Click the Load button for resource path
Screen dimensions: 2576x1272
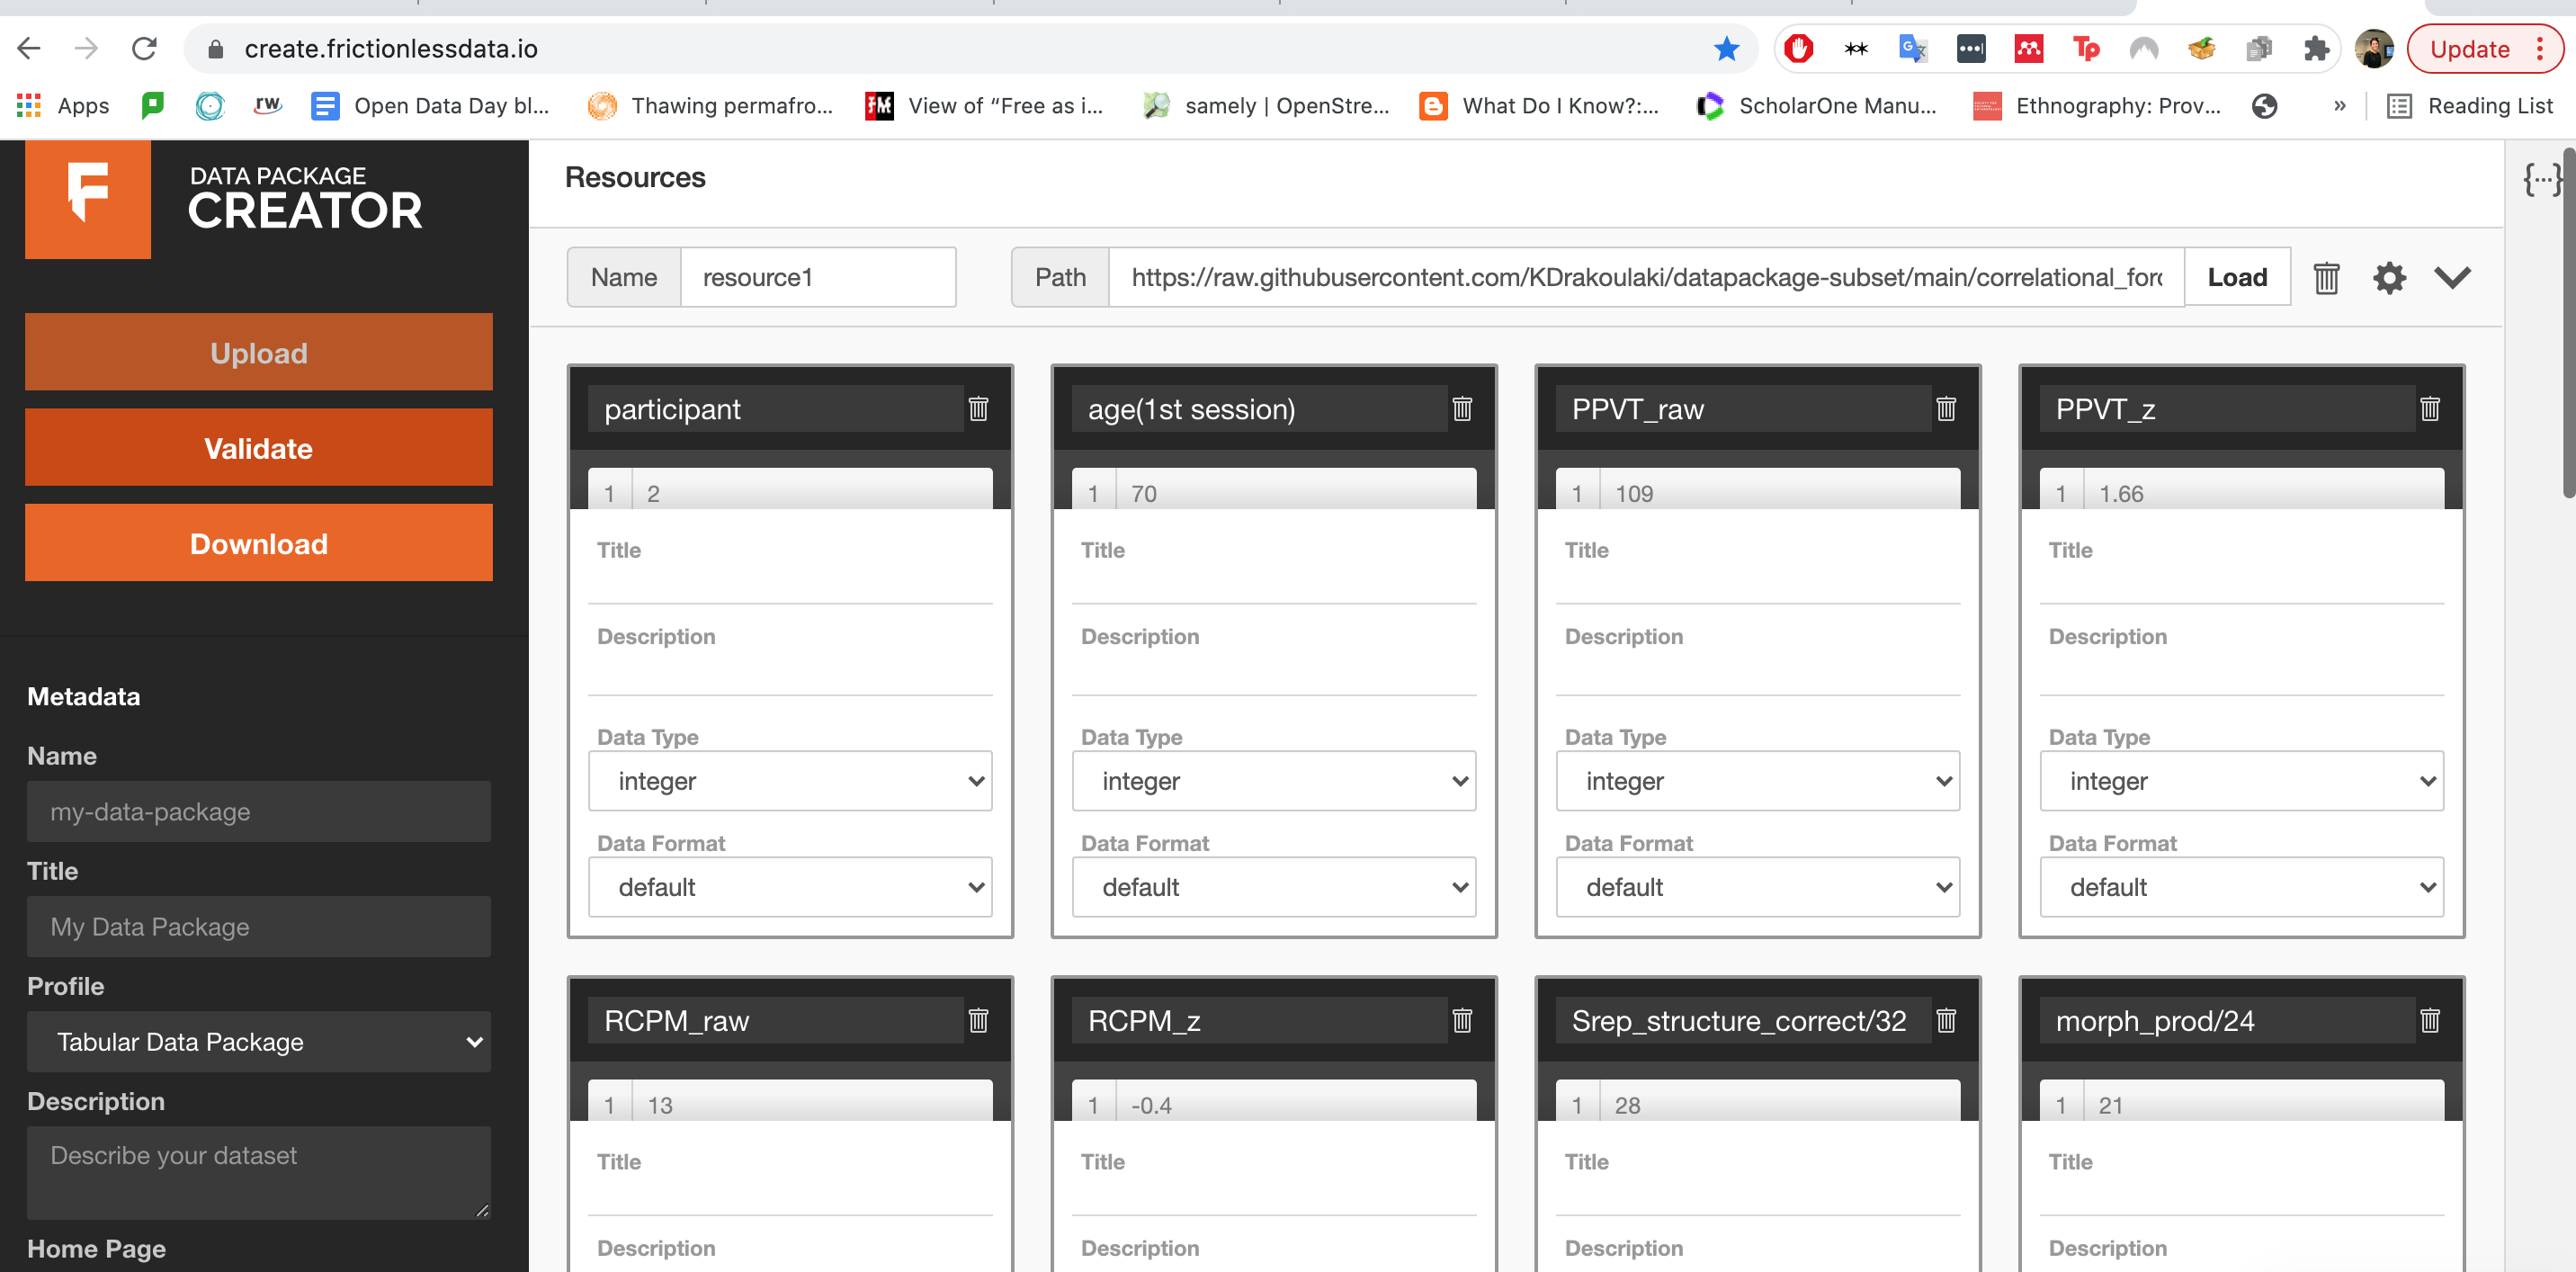(2236, 276)
